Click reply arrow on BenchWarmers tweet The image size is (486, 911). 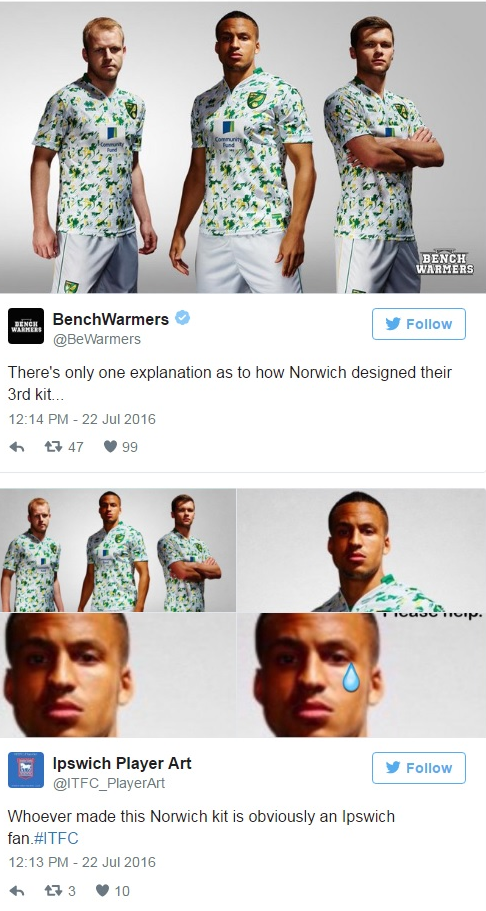[17, 447]
